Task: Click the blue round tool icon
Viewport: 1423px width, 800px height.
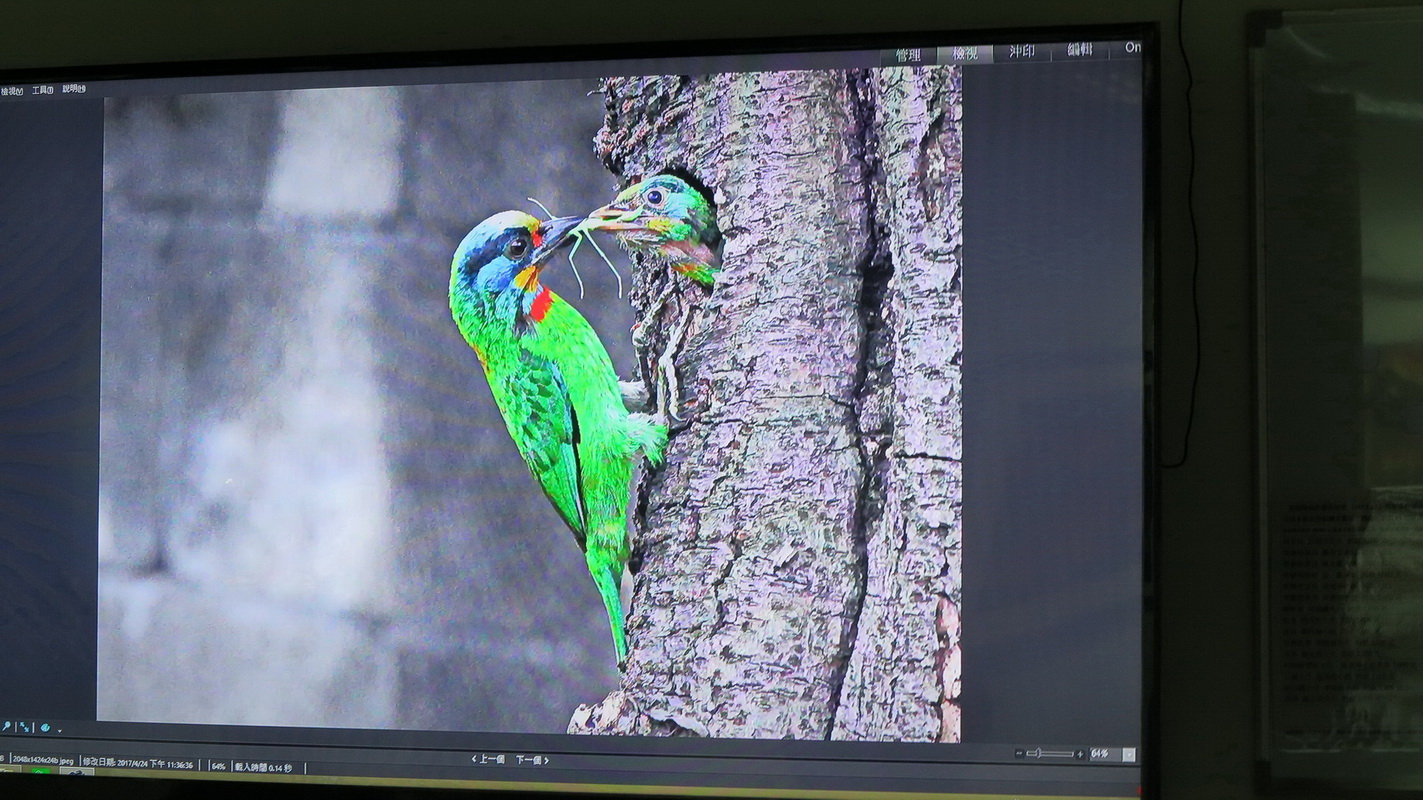Action: click(x=45, y=727)
